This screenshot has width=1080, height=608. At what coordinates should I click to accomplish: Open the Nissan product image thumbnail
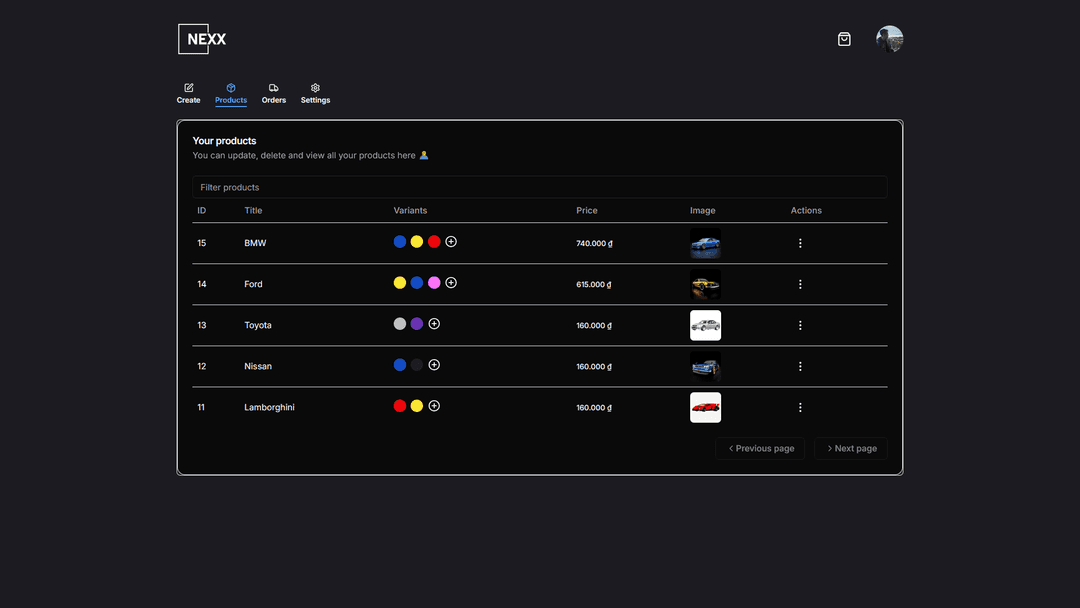[705, 366]
